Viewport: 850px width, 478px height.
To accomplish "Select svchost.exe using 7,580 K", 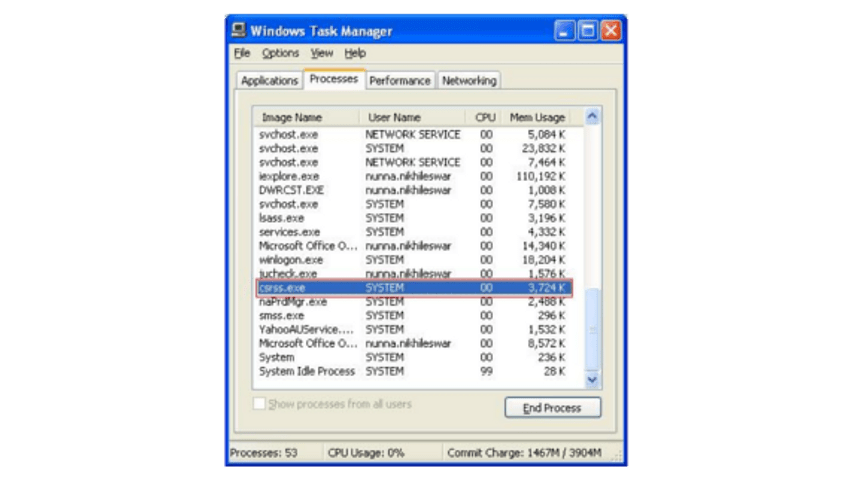I will click(413, 204).
